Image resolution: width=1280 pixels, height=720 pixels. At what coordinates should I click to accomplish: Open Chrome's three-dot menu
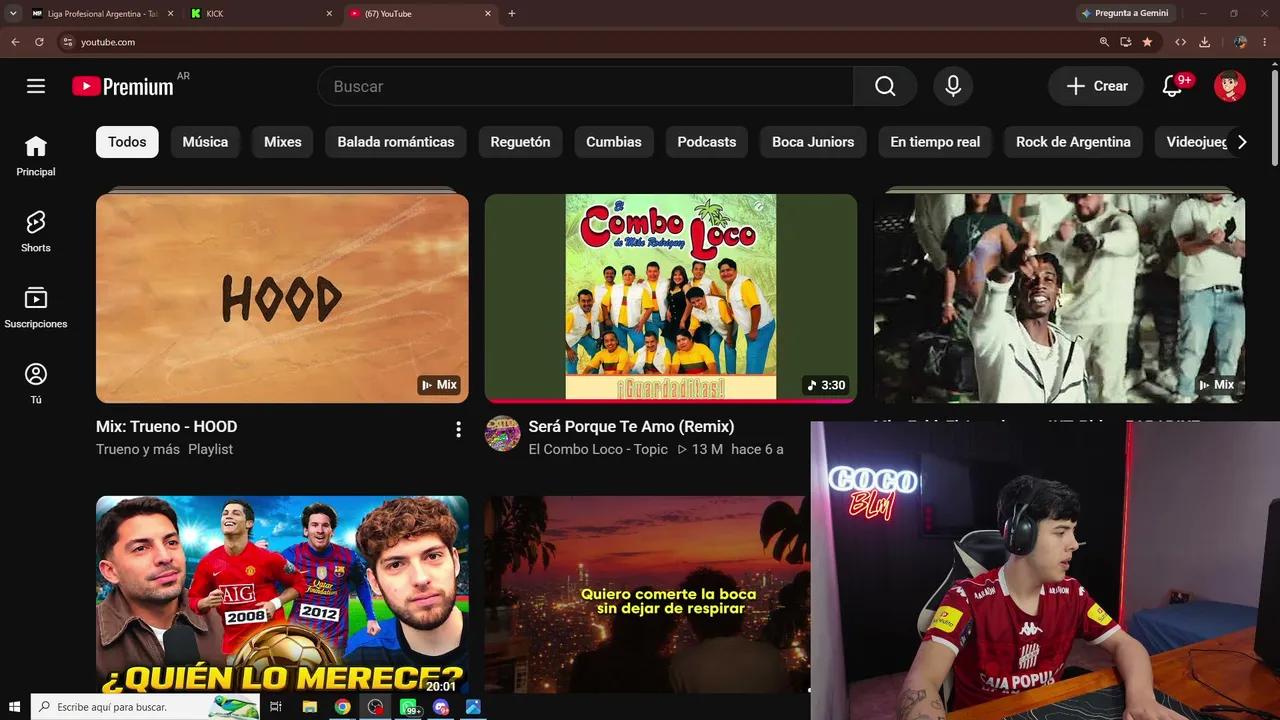tap(1267, 42)
